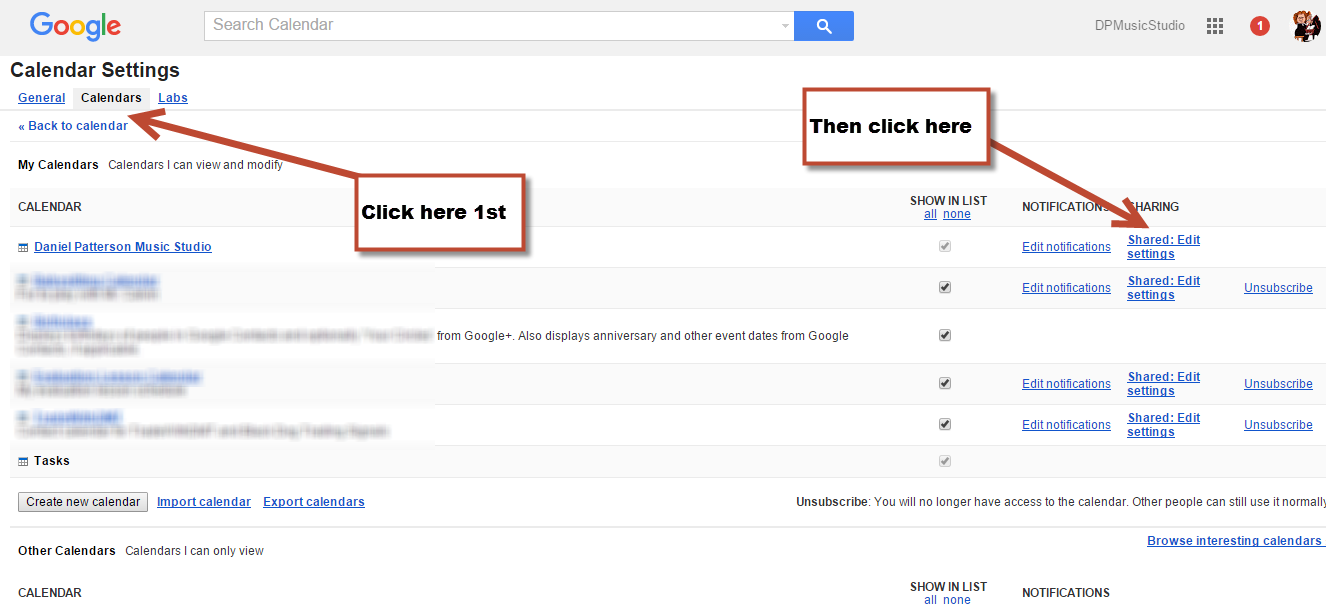Unsubscribe from the fourth calendar row
Image resolution: width=1326 pixels, height=604 pixels.
1278,384
